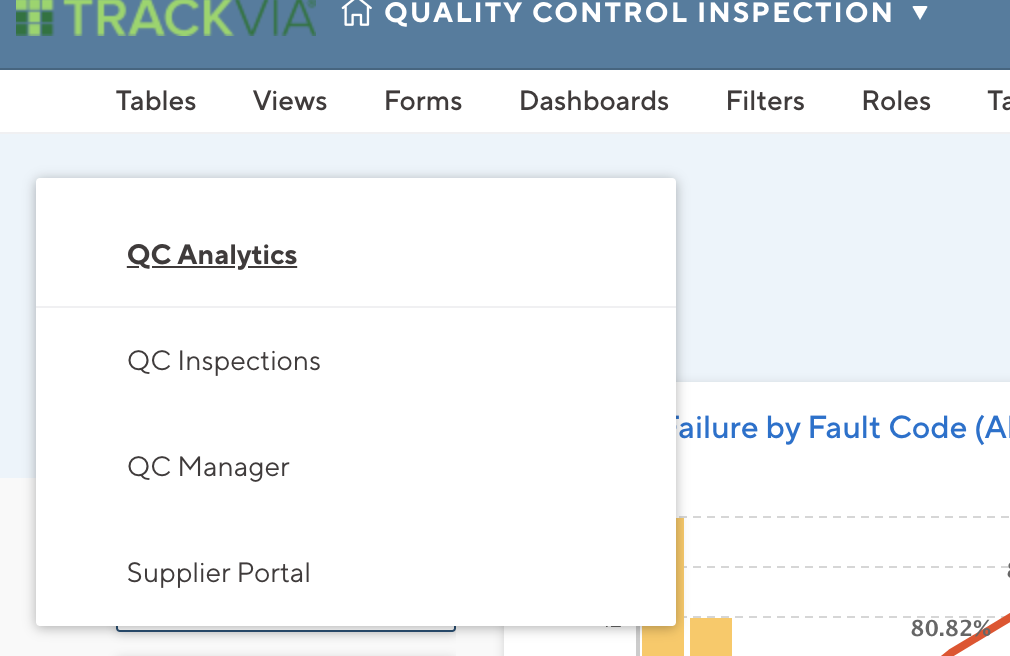
Task: Select the QC Analytics dashboard option
Action: (x=212, y=255)
